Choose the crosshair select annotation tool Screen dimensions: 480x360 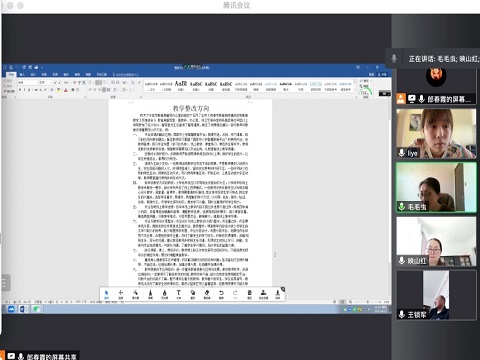click(x=121, y=294)
